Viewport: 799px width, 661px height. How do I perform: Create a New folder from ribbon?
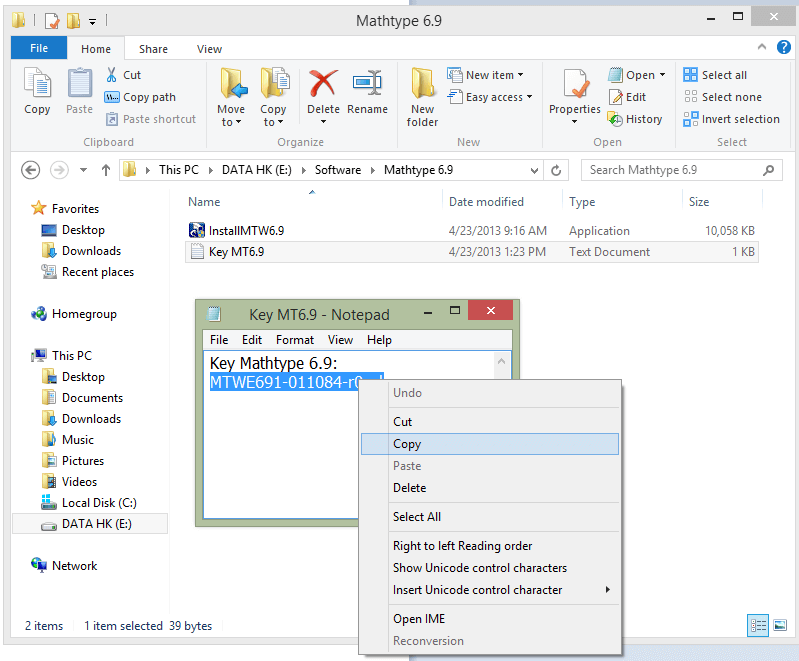coord(422,97)
